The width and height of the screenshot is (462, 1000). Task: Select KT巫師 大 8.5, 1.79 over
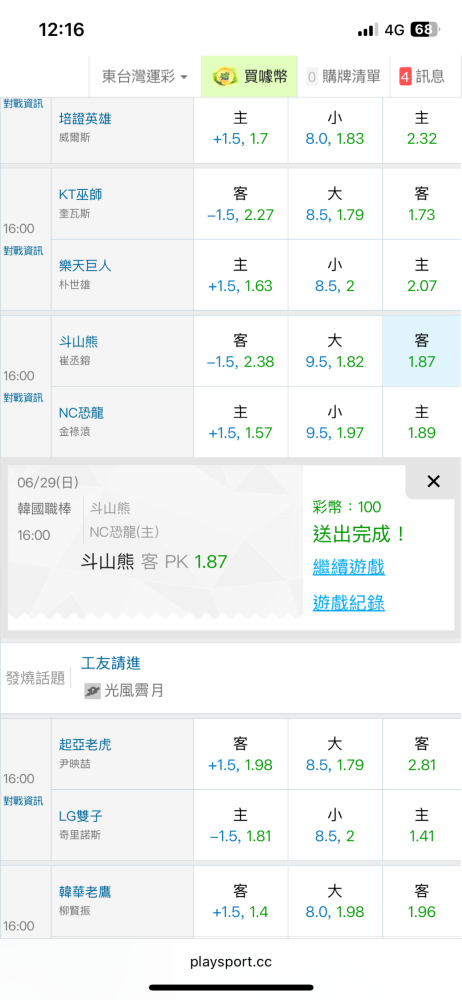click(x=335, y=204)
